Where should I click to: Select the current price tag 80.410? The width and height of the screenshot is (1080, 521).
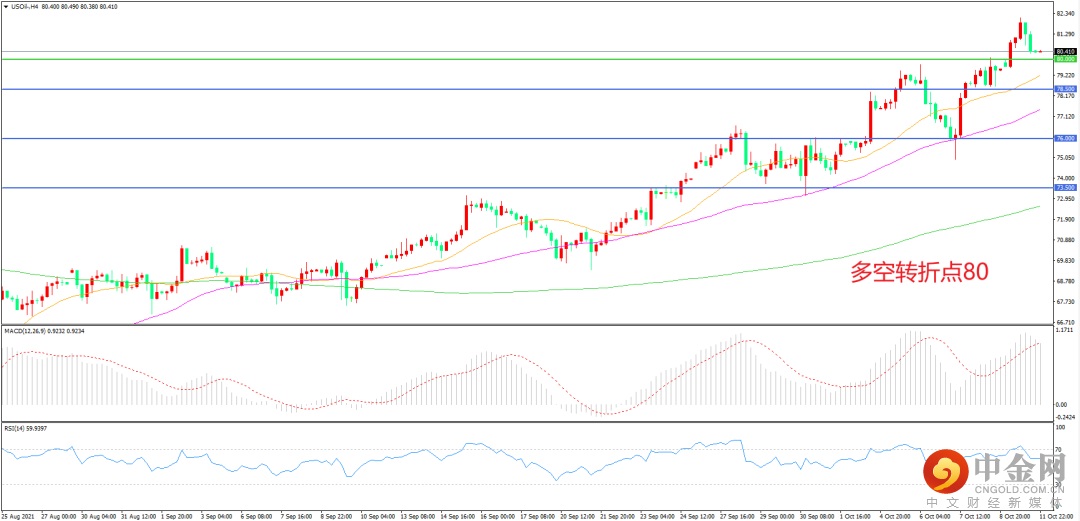1066,52
